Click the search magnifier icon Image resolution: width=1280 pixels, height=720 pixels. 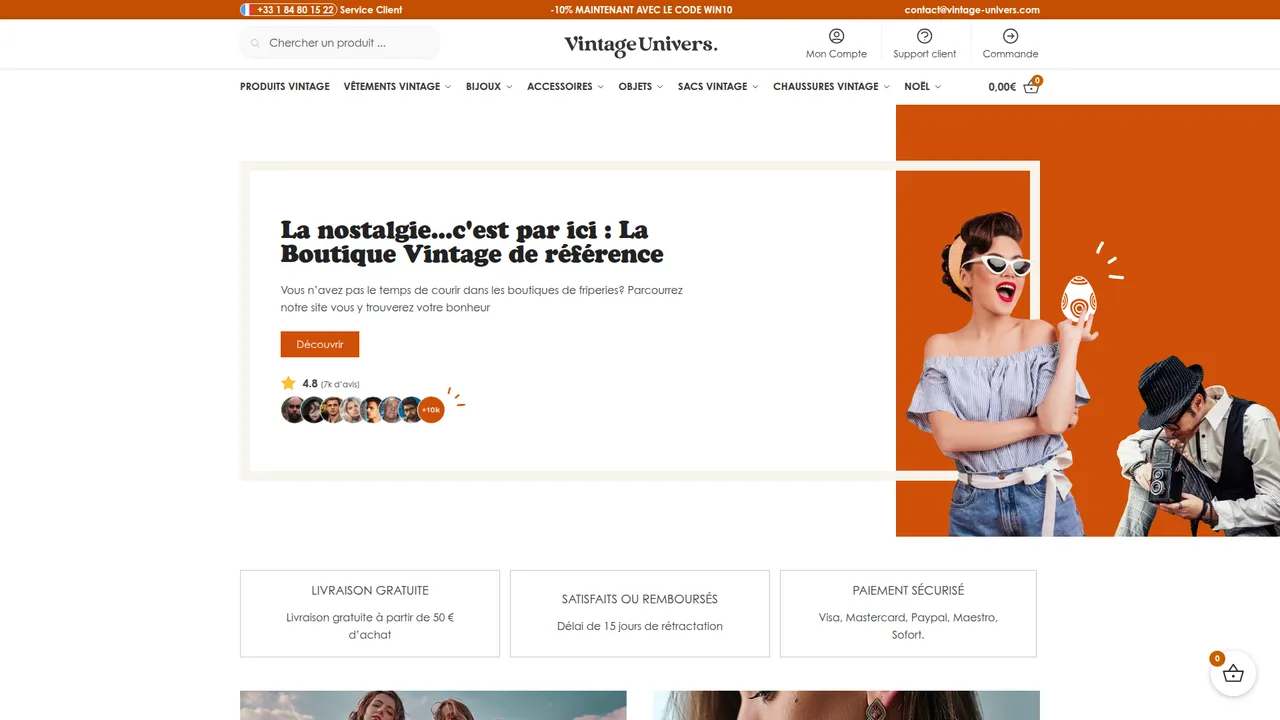coord(255,43)
